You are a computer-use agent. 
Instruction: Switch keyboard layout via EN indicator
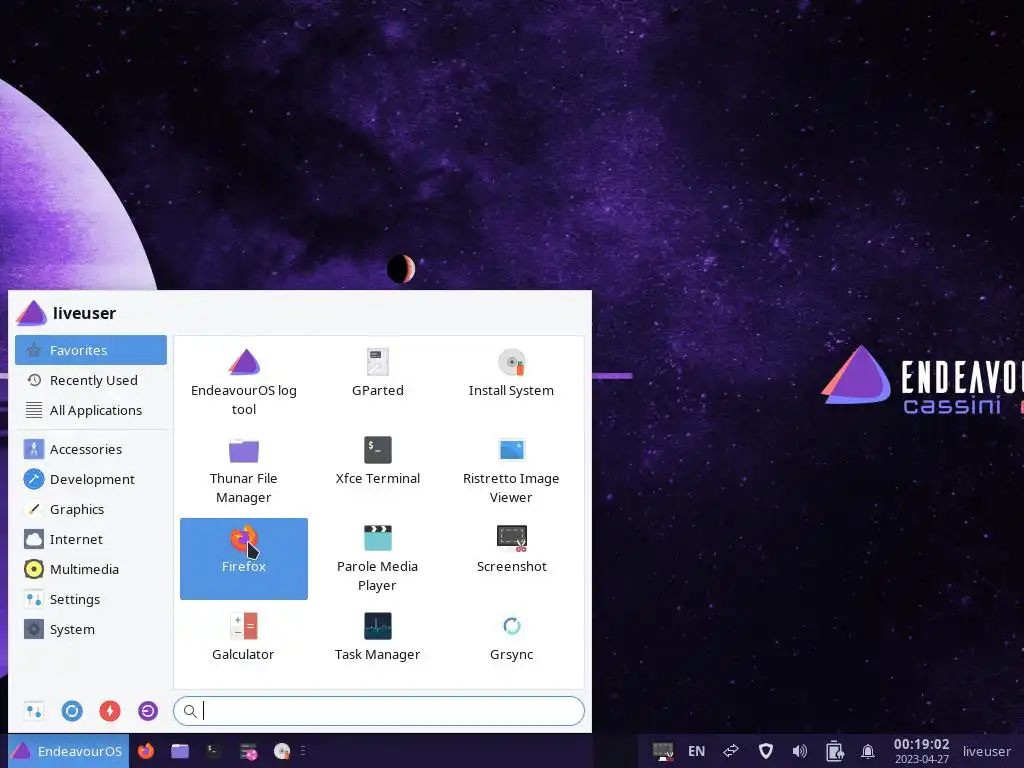(696, 752)
